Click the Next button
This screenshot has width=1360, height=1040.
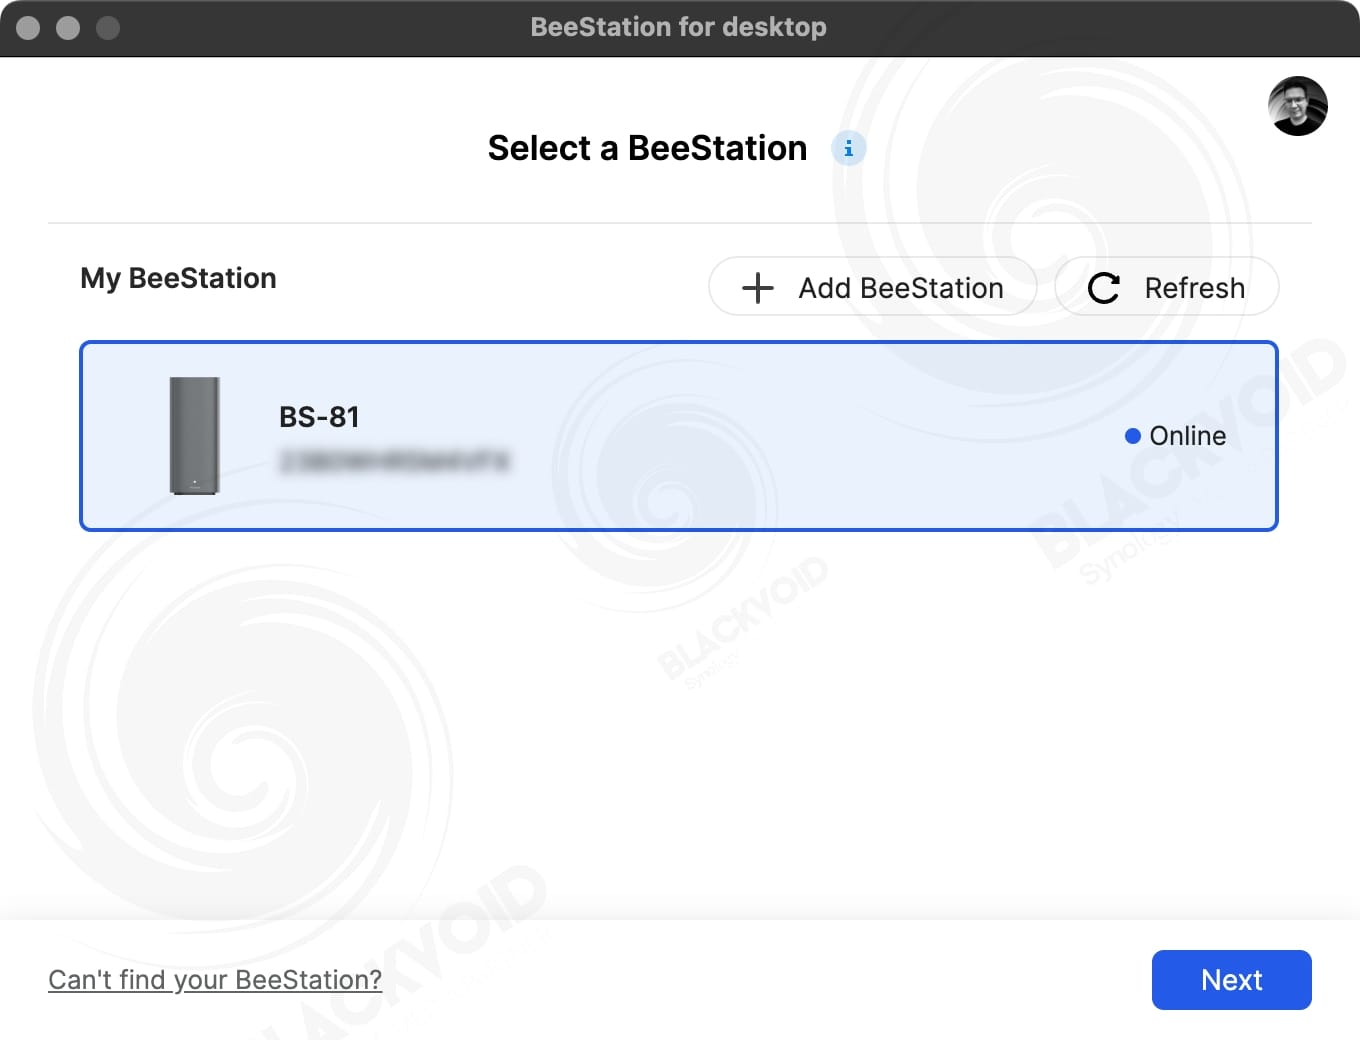1232,980
